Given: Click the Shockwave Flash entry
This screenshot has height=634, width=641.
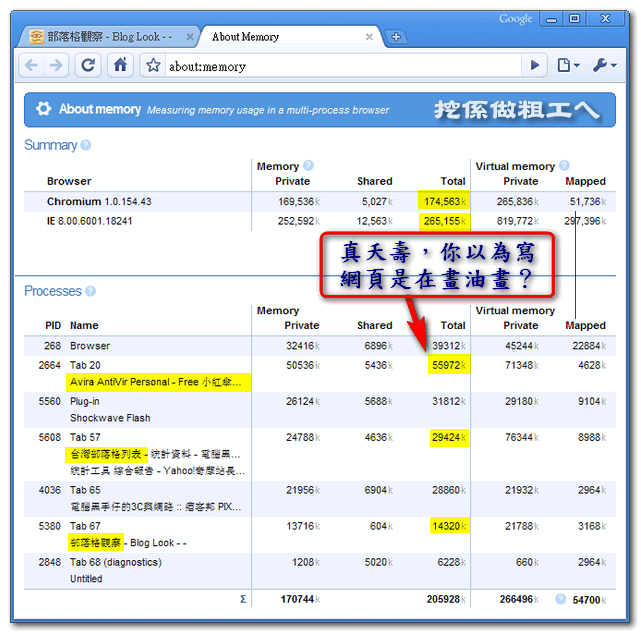Looking at the screenshot, I should (x=110, y=418).
